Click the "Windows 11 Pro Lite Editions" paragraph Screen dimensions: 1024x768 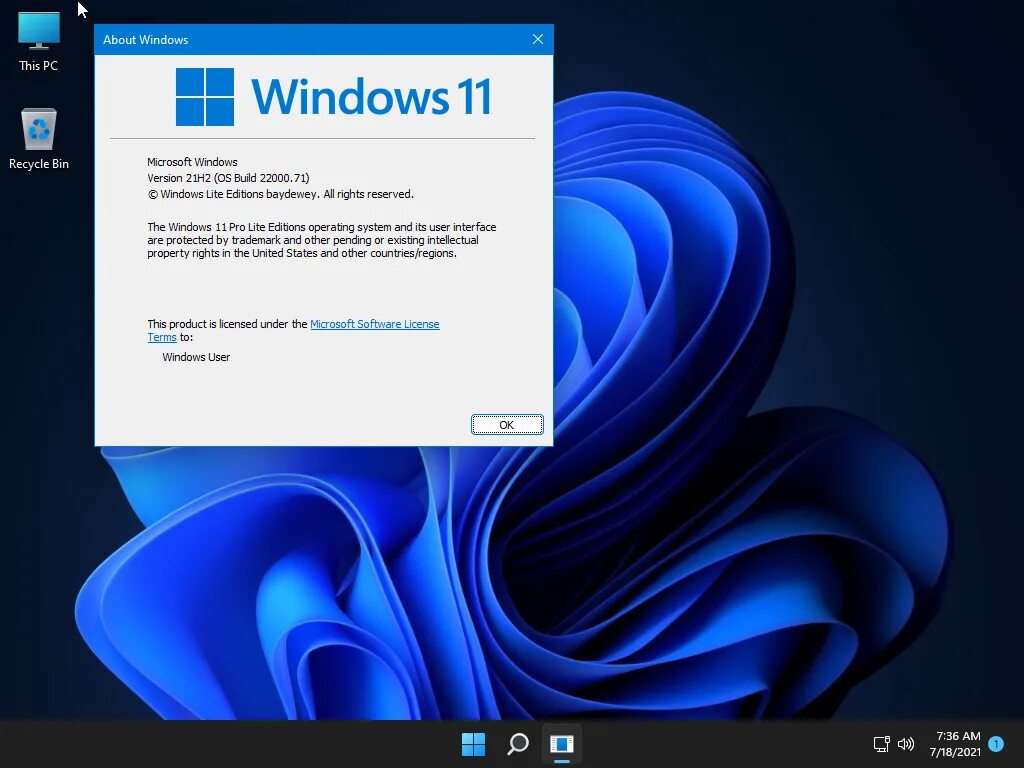tap(321, 240)
